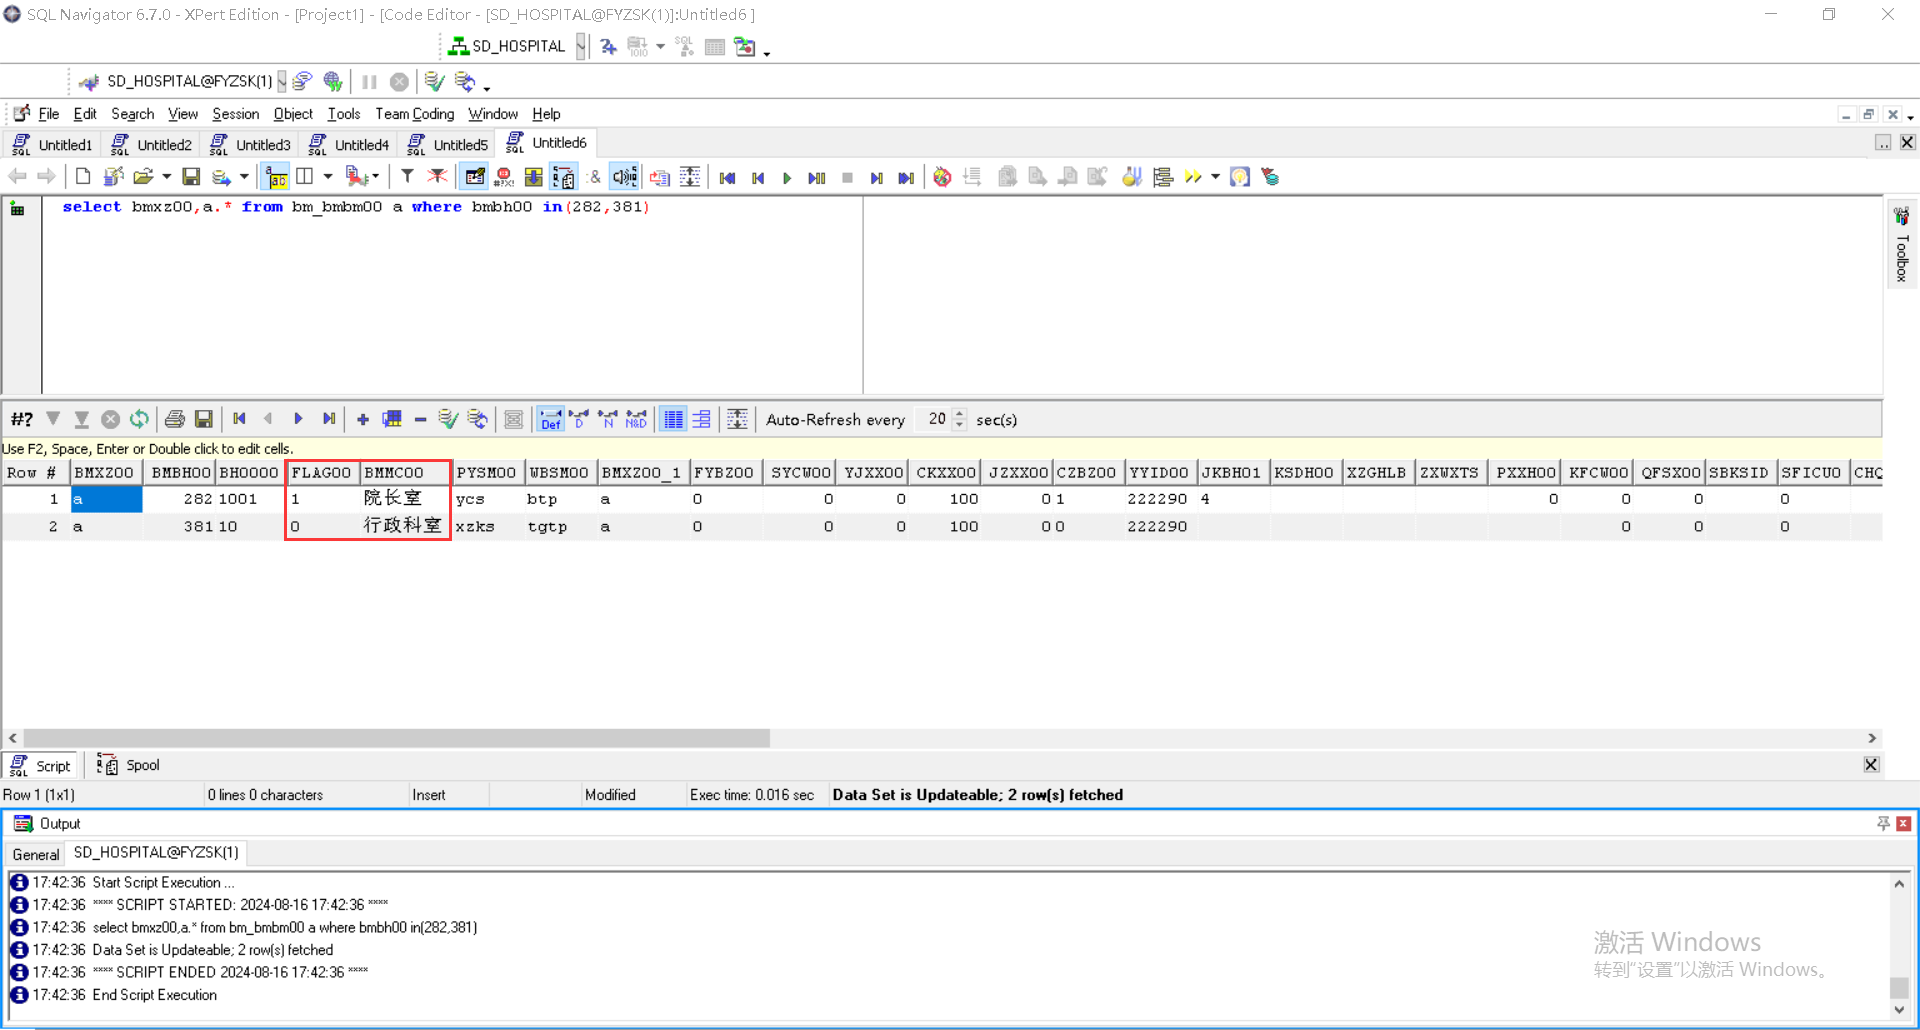Image resolution: width=1920 pixels, height=1030 pixels.
Task: Click the Refresh data grid icon
Action: [139, 419]
